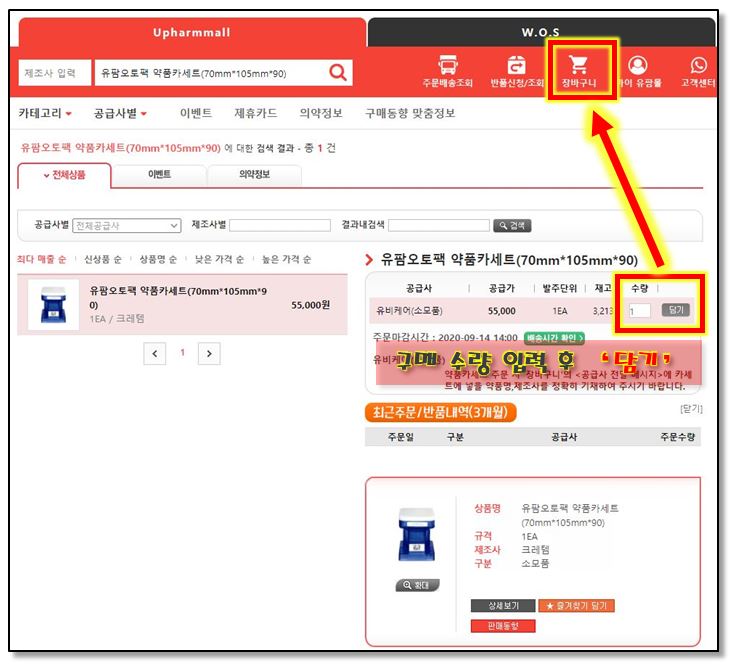Click the 확대 enlarge image button
739x669 pixels.
click(417, 585)
